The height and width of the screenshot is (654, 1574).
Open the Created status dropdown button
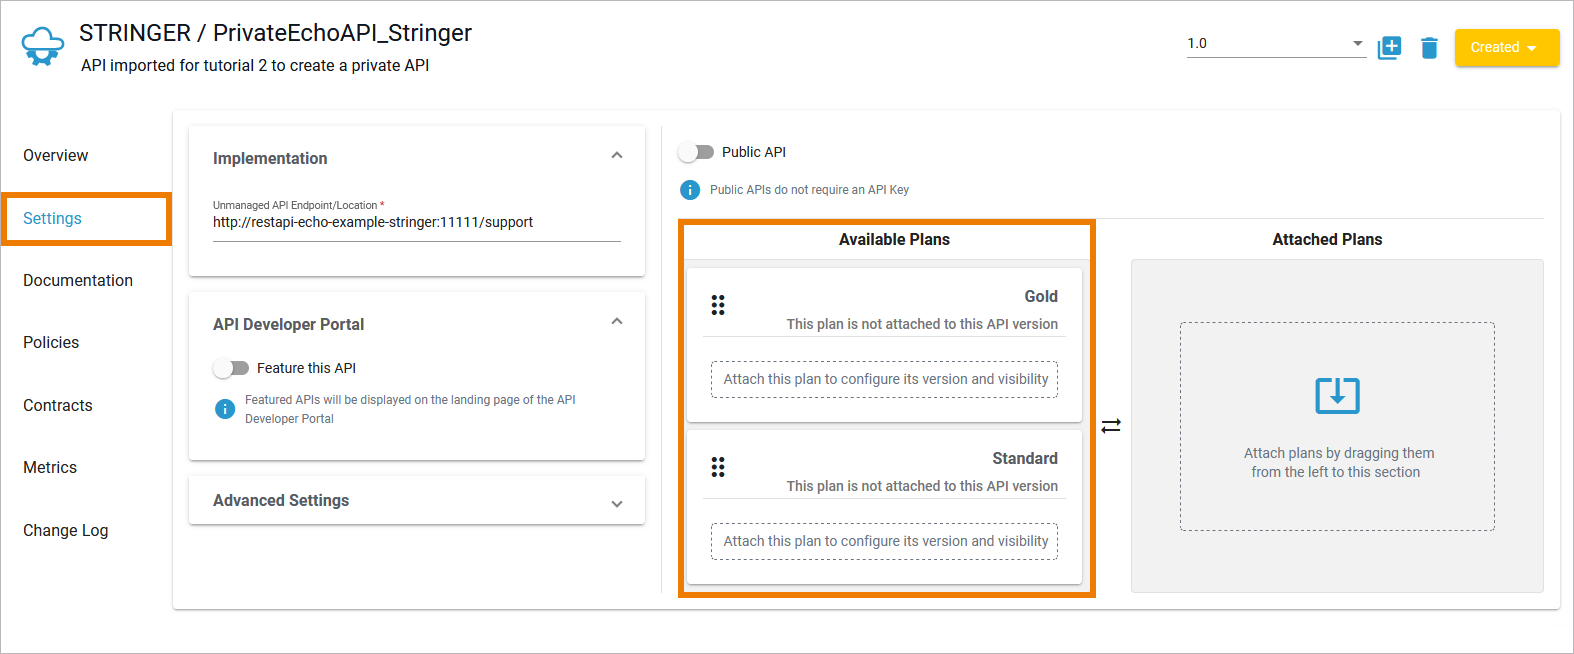(1506, 47)
